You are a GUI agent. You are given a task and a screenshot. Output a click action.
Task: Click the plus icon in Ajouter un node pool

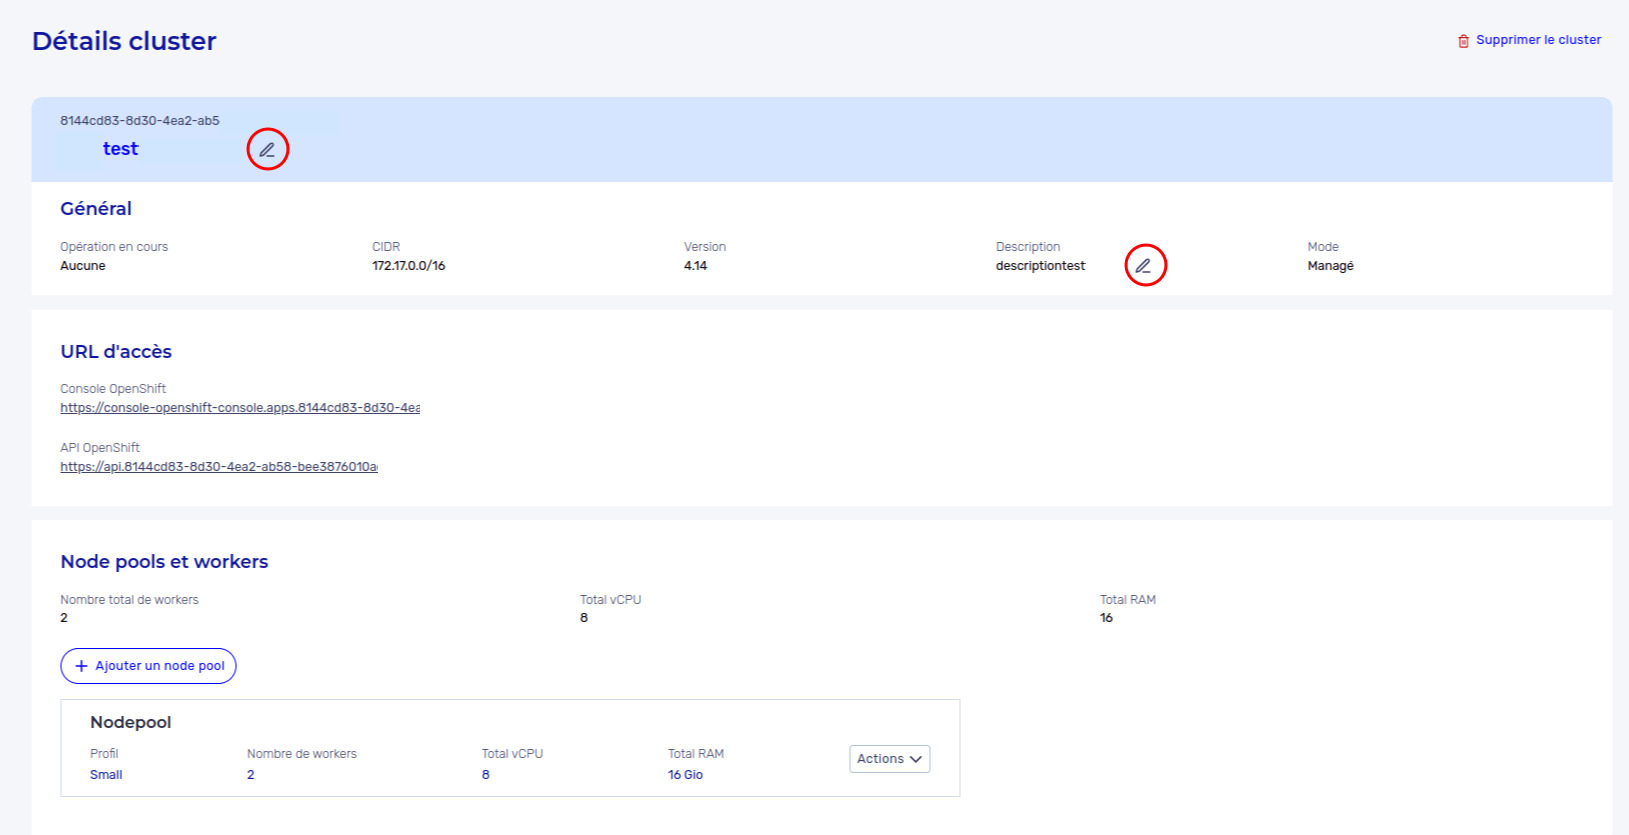point(82,666)
